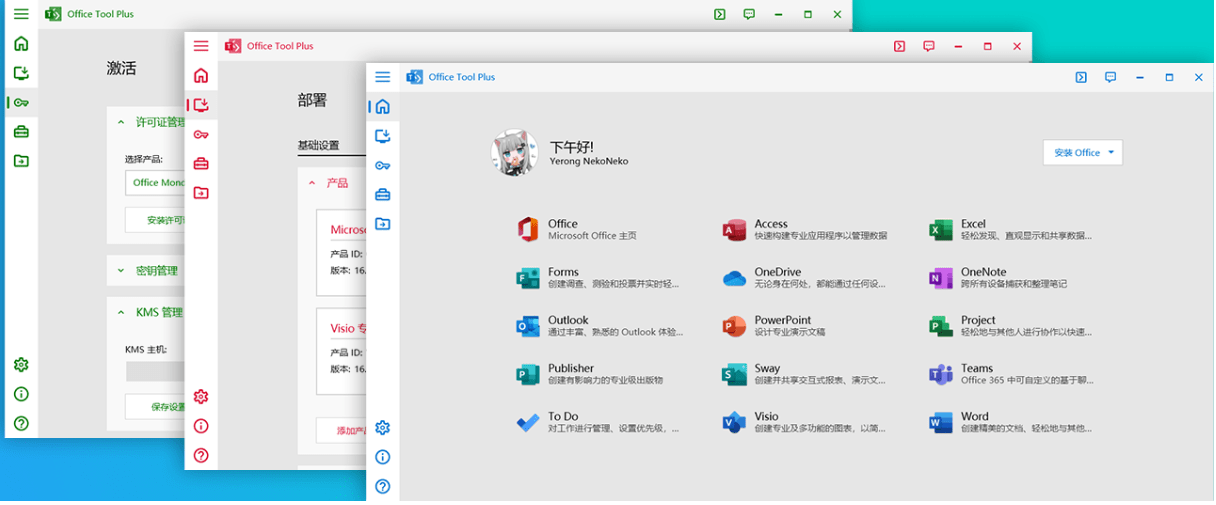Click 安装许可 button in green window
The width and height of the screenshot is (1216, 505).
(155, 220)
